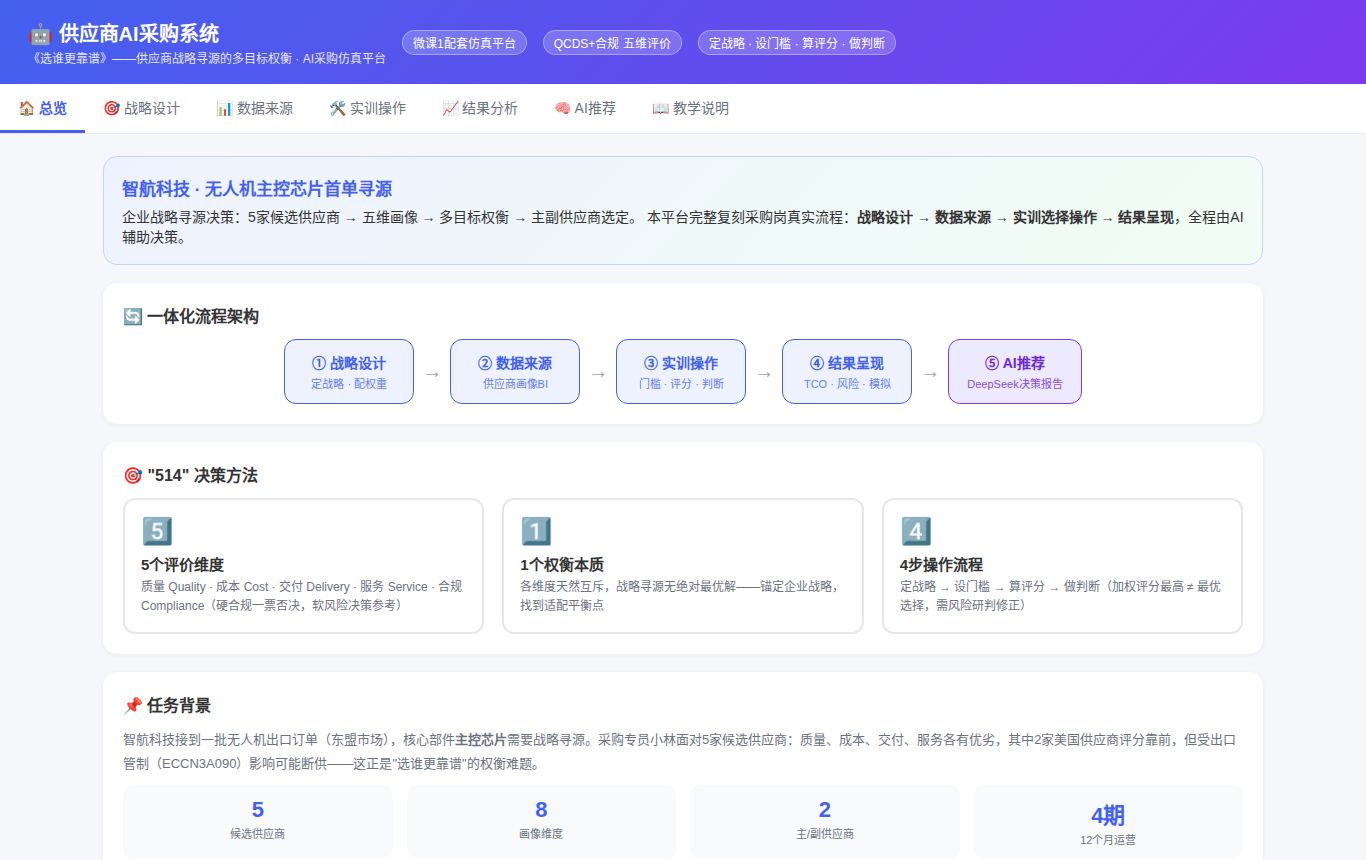The width and height of the screenshot is (1366, 860).
Task: Click the QCDS+合规 五维评价 badge
Action: [612, 43]
